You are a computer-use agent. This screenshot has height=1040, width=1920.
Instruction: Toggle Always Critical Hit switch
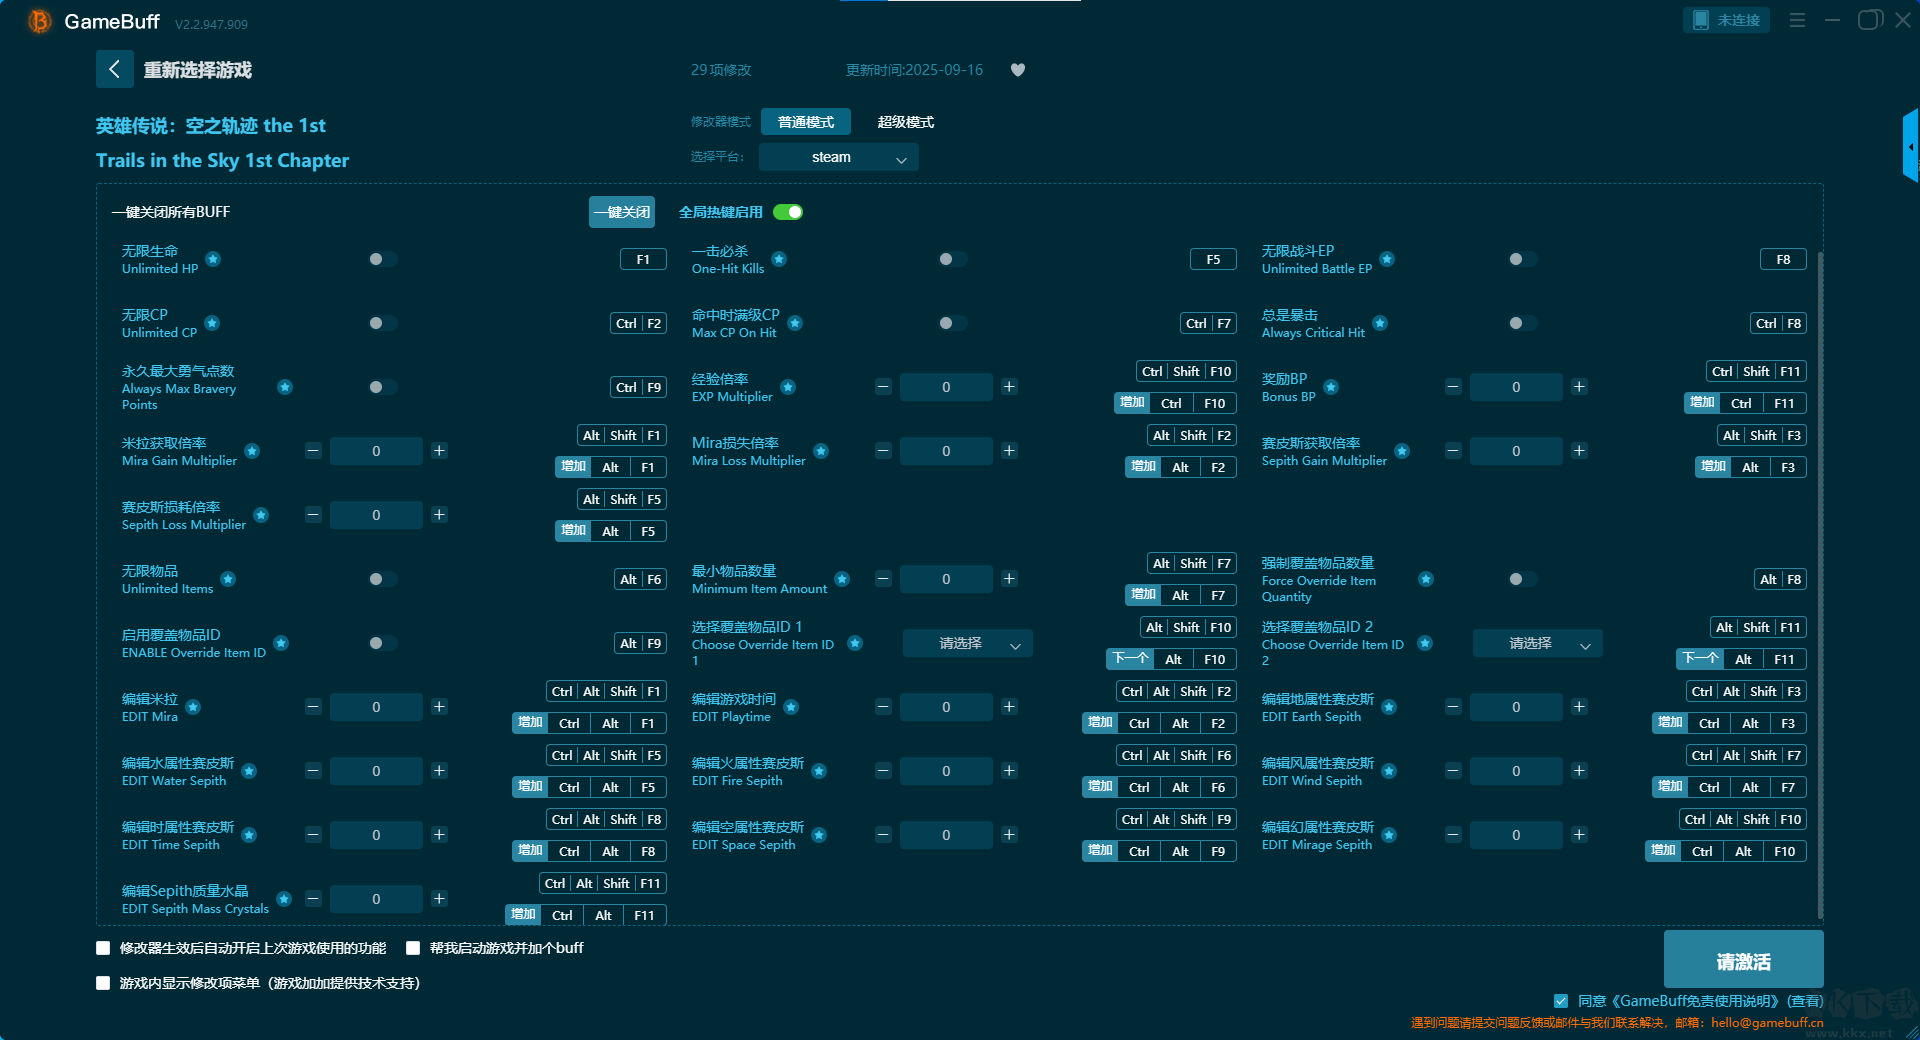1522,323
